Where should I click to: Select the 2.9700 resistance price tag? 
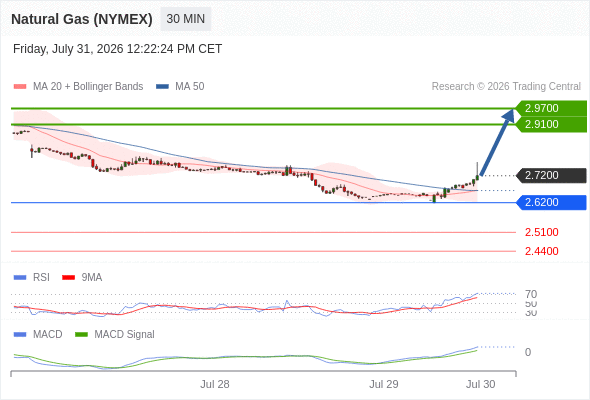coord(552,108)
